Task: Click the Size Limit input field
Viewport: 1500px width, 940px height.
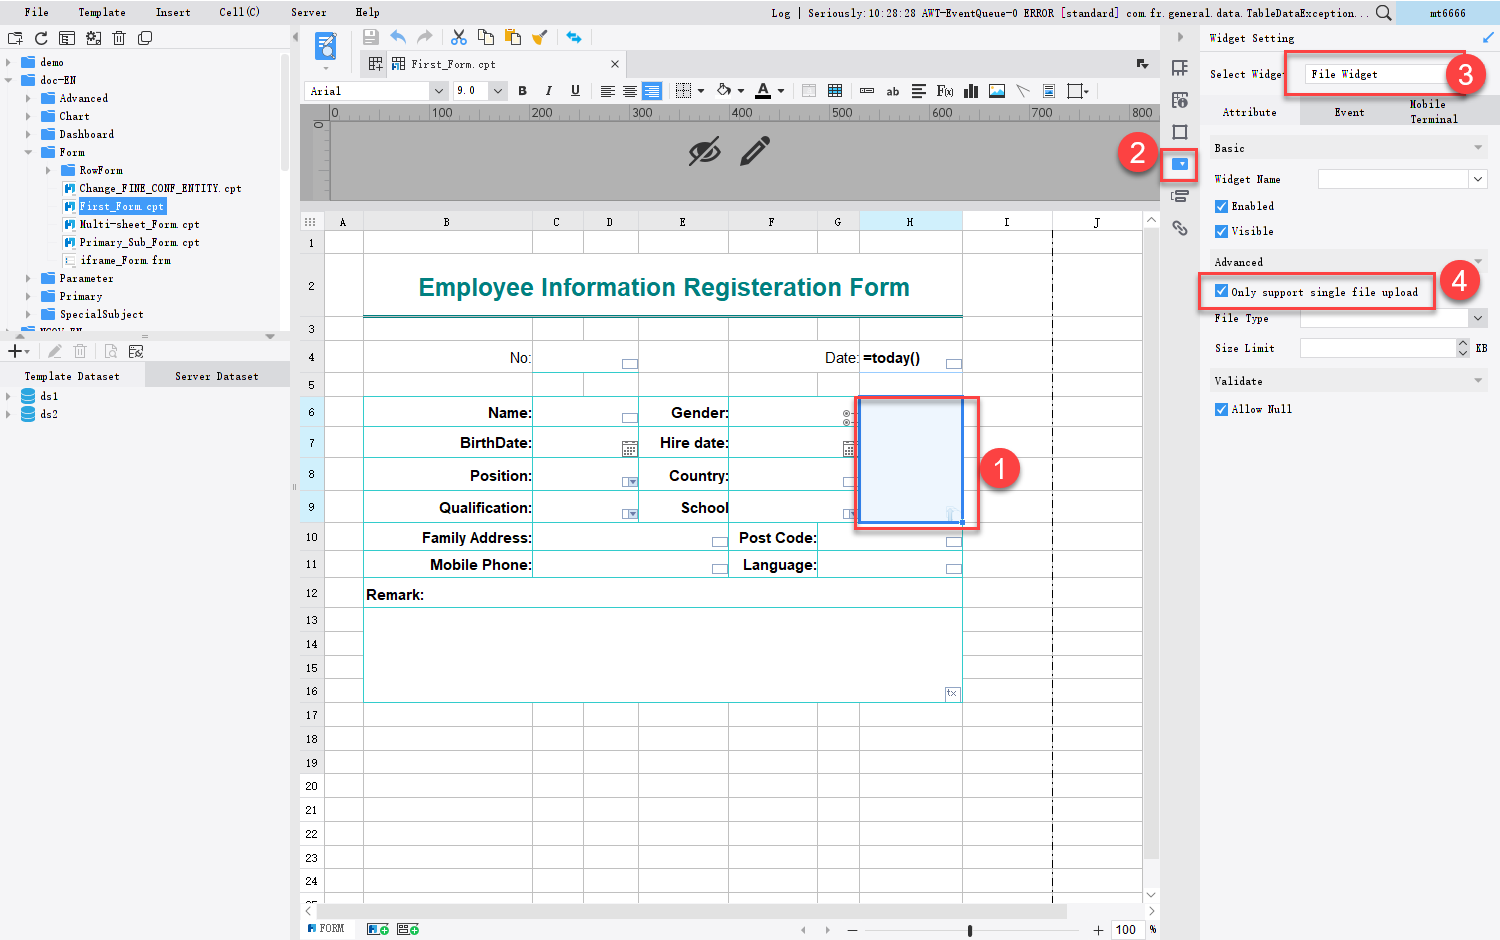Action: (x=1378, y=348)
